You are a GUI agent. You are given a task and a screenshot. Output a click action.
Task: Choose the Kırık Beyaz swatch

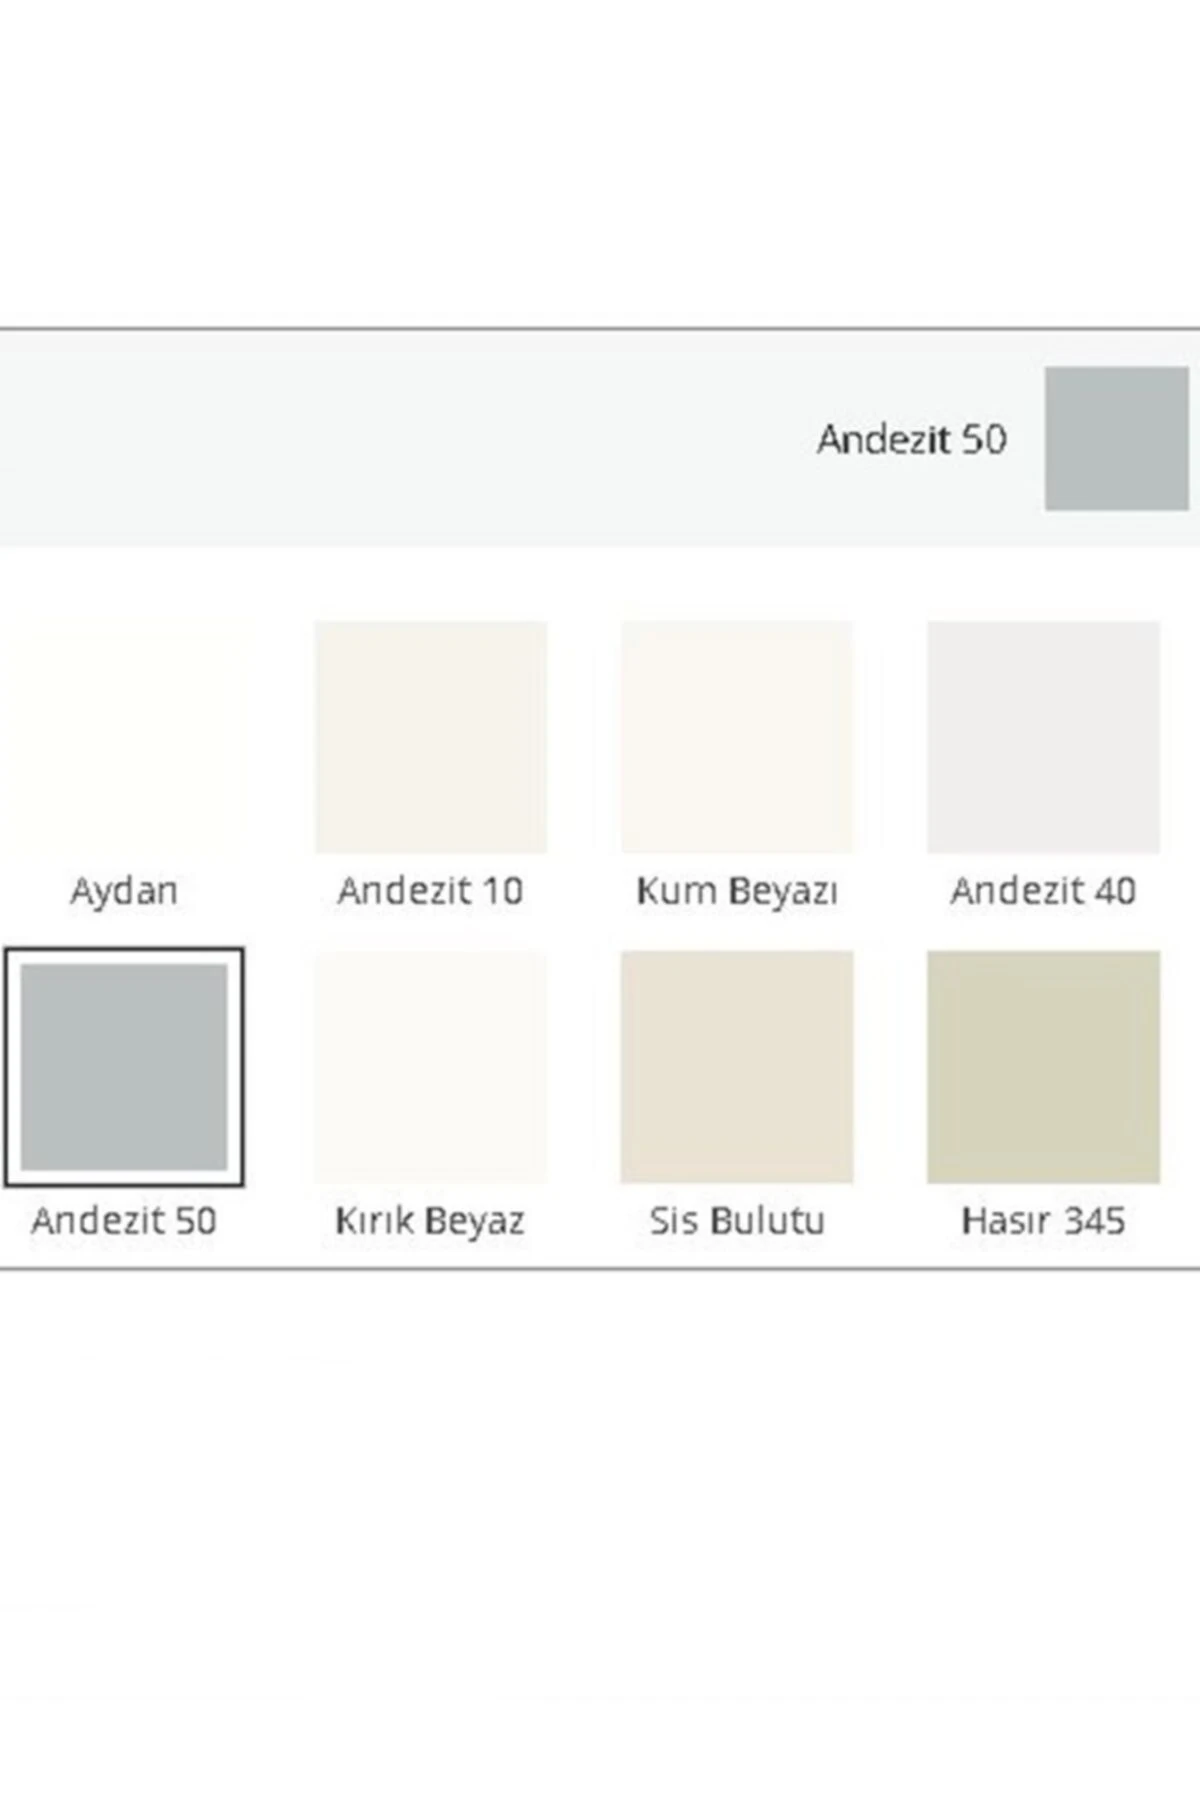[x=431, y=1066]
